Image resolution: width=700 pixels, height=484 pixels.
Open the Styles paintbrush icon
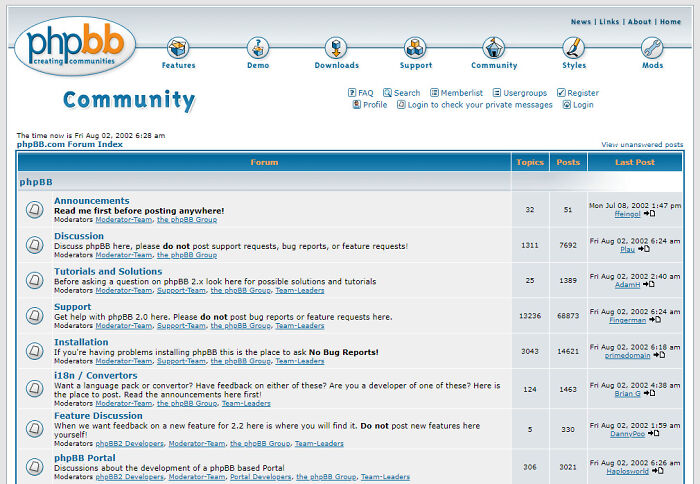coord(574,48)
